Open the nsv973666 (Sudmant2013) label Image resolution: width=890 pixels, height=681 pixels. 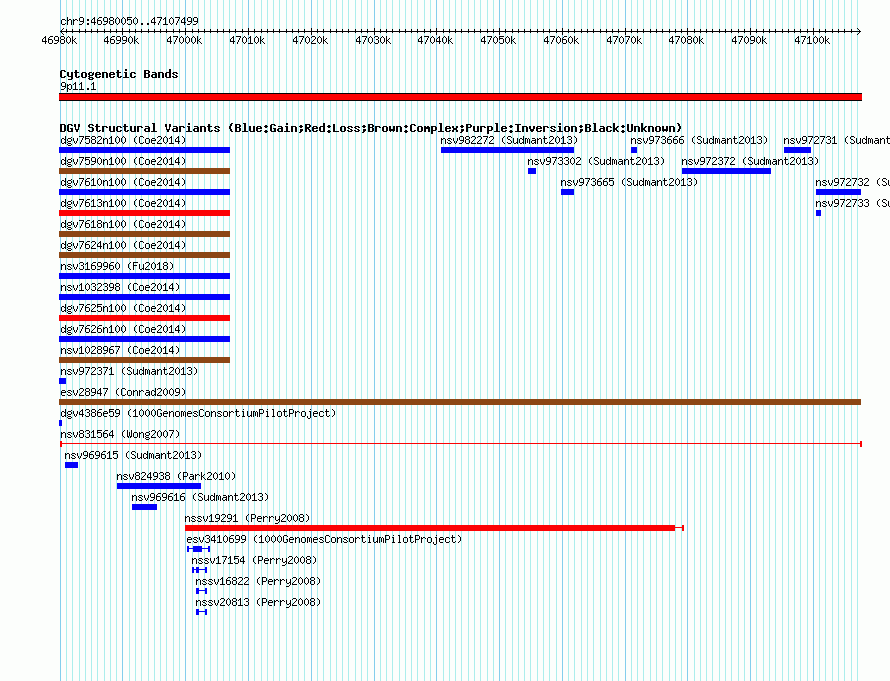click(699, 140)
